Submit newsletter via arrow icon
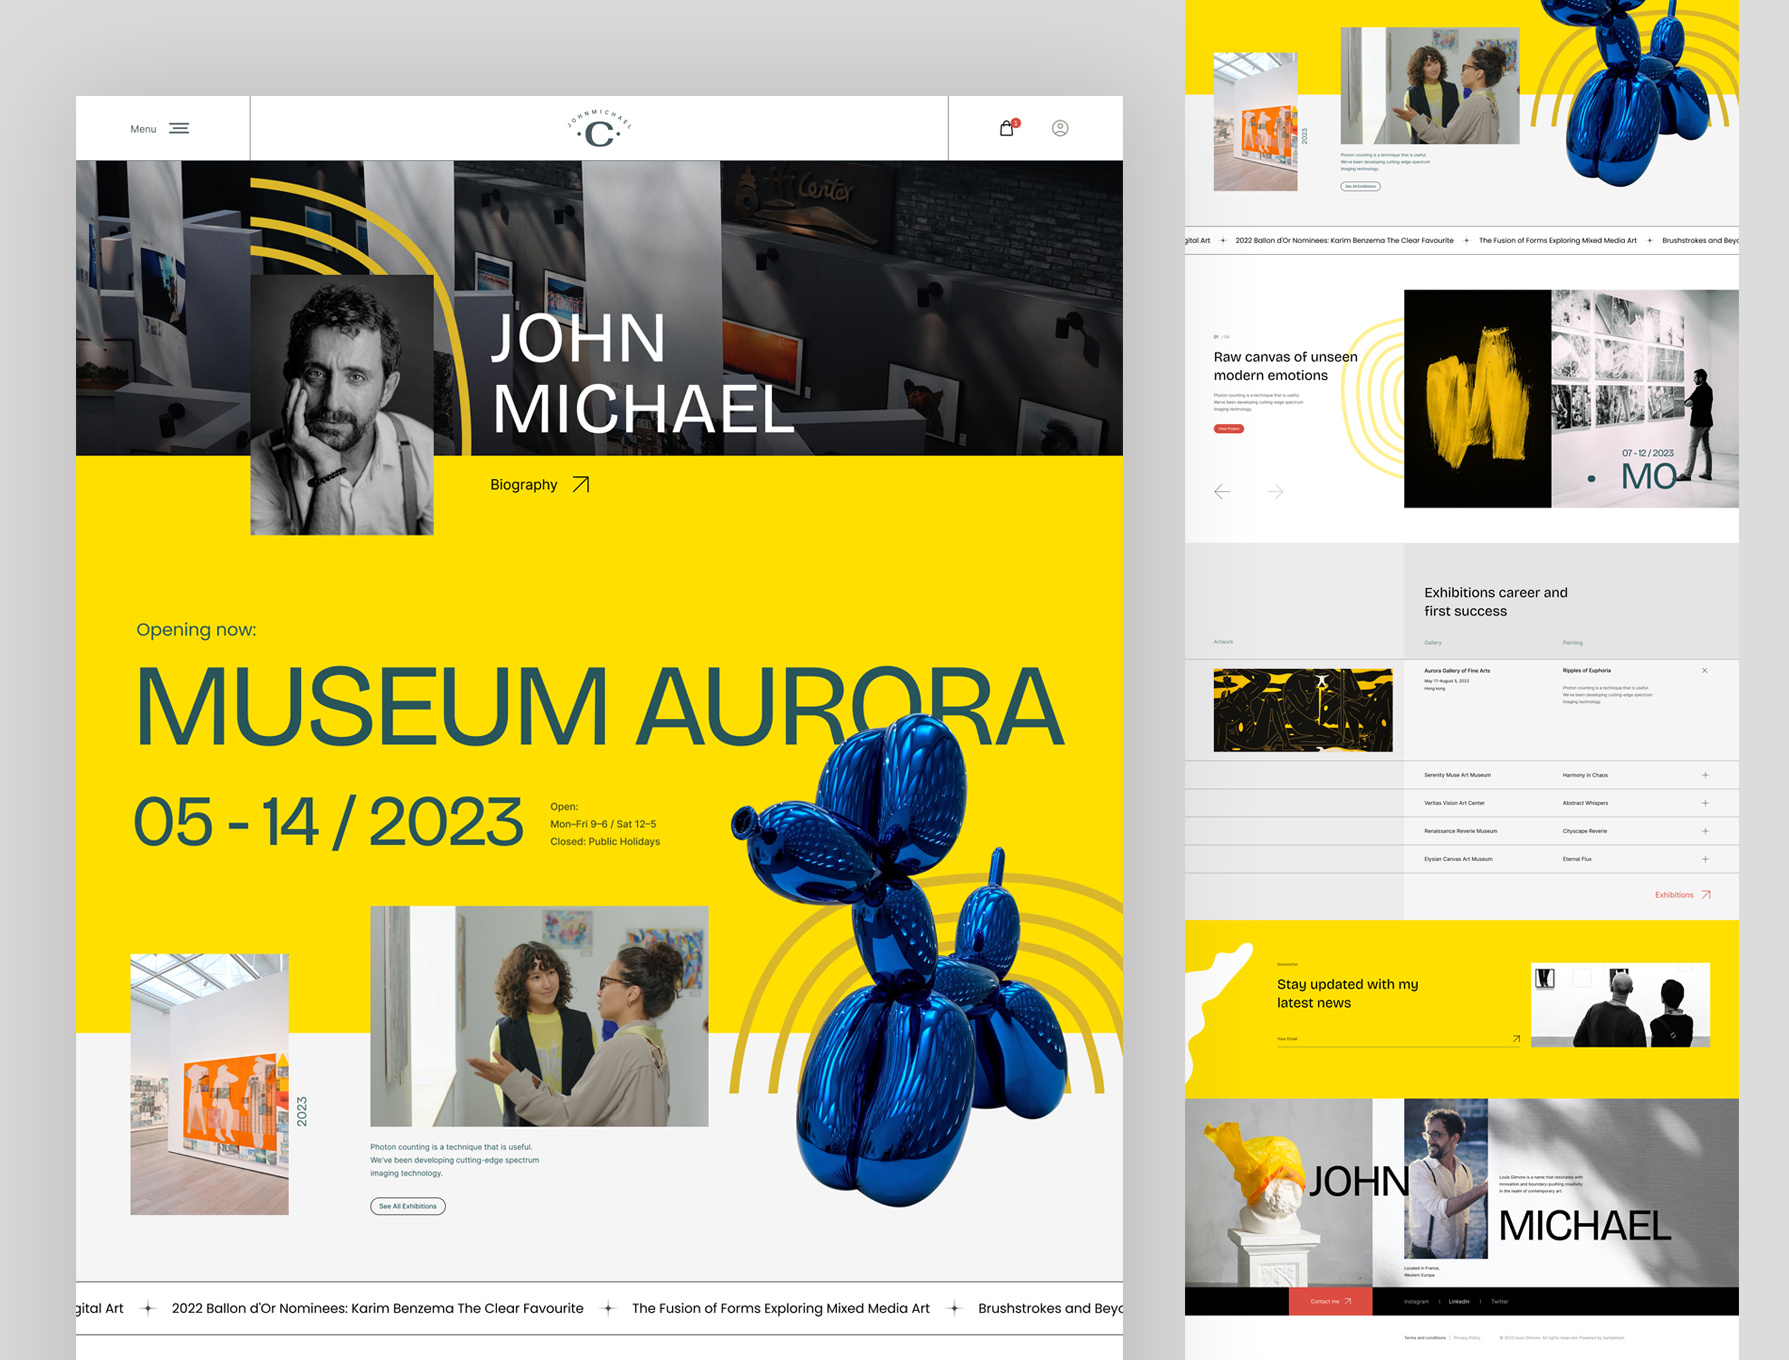The image size is (1789, 1360). pos(1515,1038)
